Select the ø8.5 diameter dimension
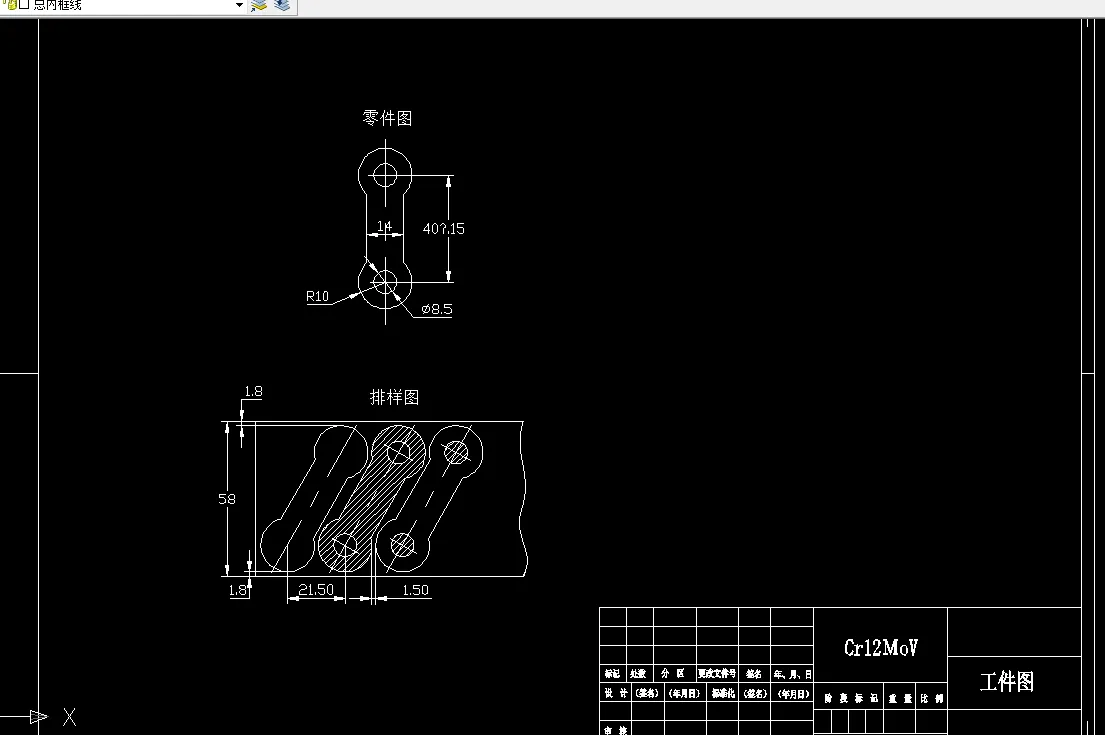This screenshot has width=1105, height=735. click(x=438, y=310)
